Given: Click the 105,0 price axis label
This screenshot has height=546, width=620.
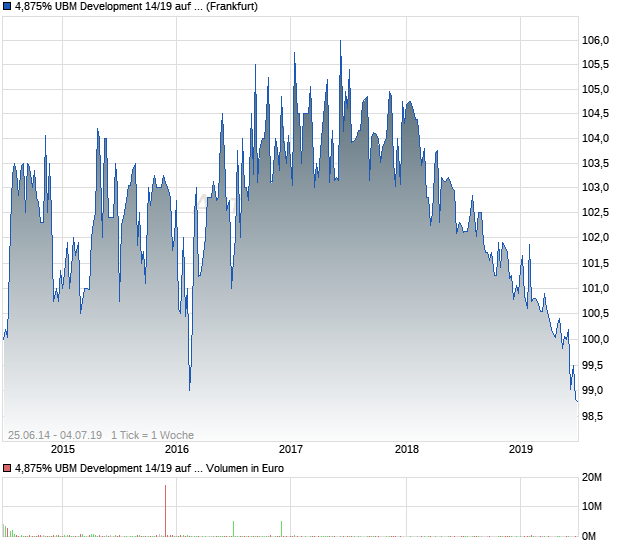Looking at the screenshot, I should click(x=595, y=89).
